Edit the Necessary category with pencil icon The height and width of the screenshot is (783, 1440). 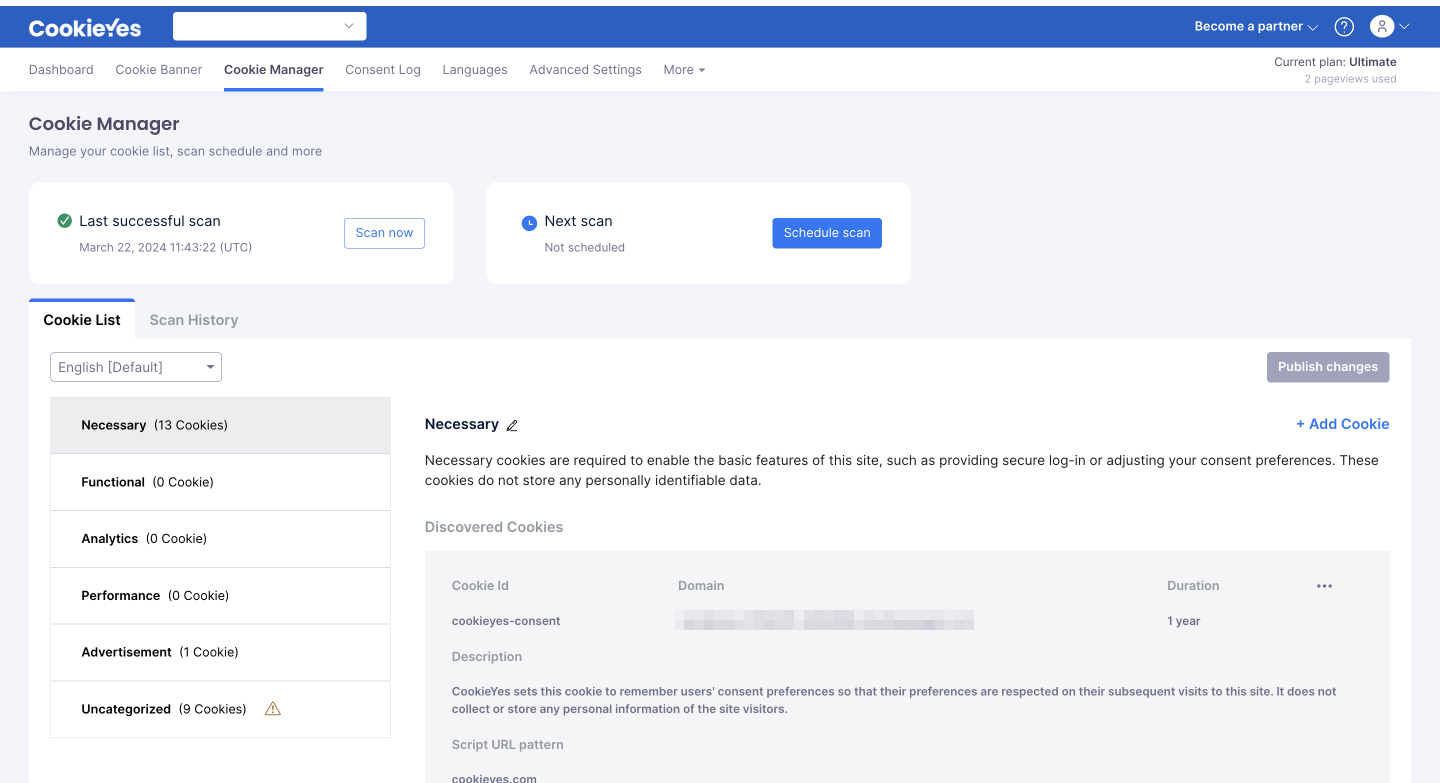512,425
